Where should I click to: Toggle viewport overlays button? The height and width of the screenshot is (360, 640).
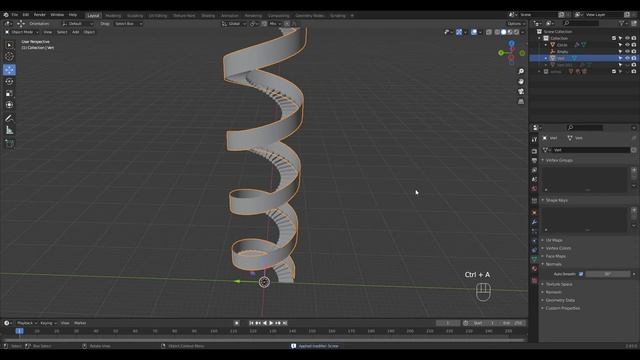tap(473, 32)
